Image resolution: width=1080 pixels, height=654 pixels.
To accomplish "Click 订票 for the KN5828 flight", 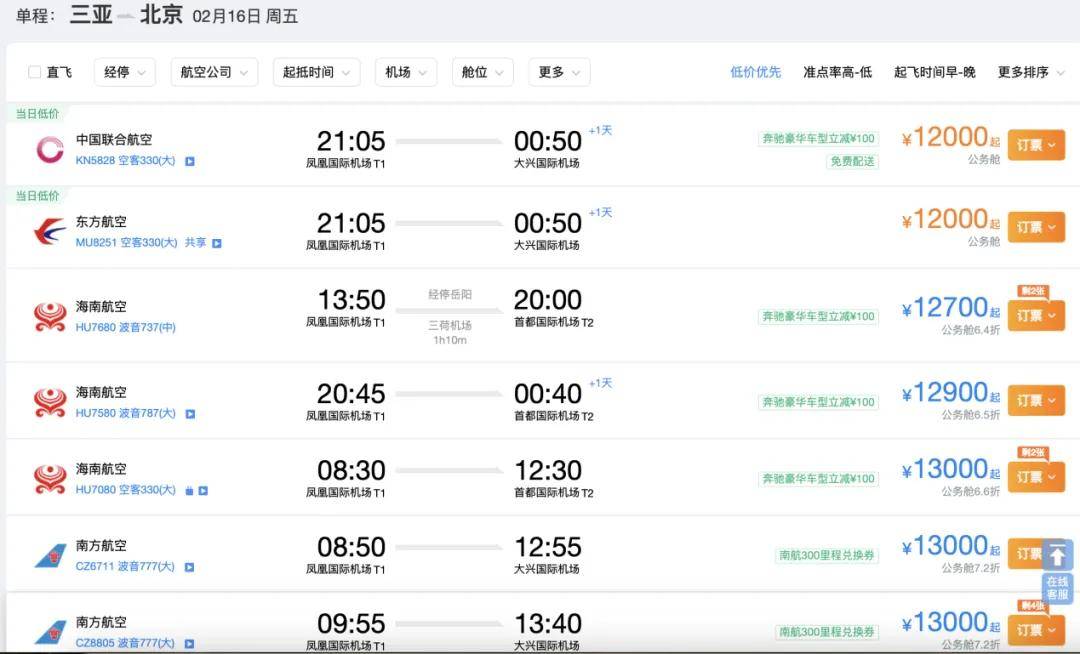I will pyautogui.click(x=1035, y=145).
